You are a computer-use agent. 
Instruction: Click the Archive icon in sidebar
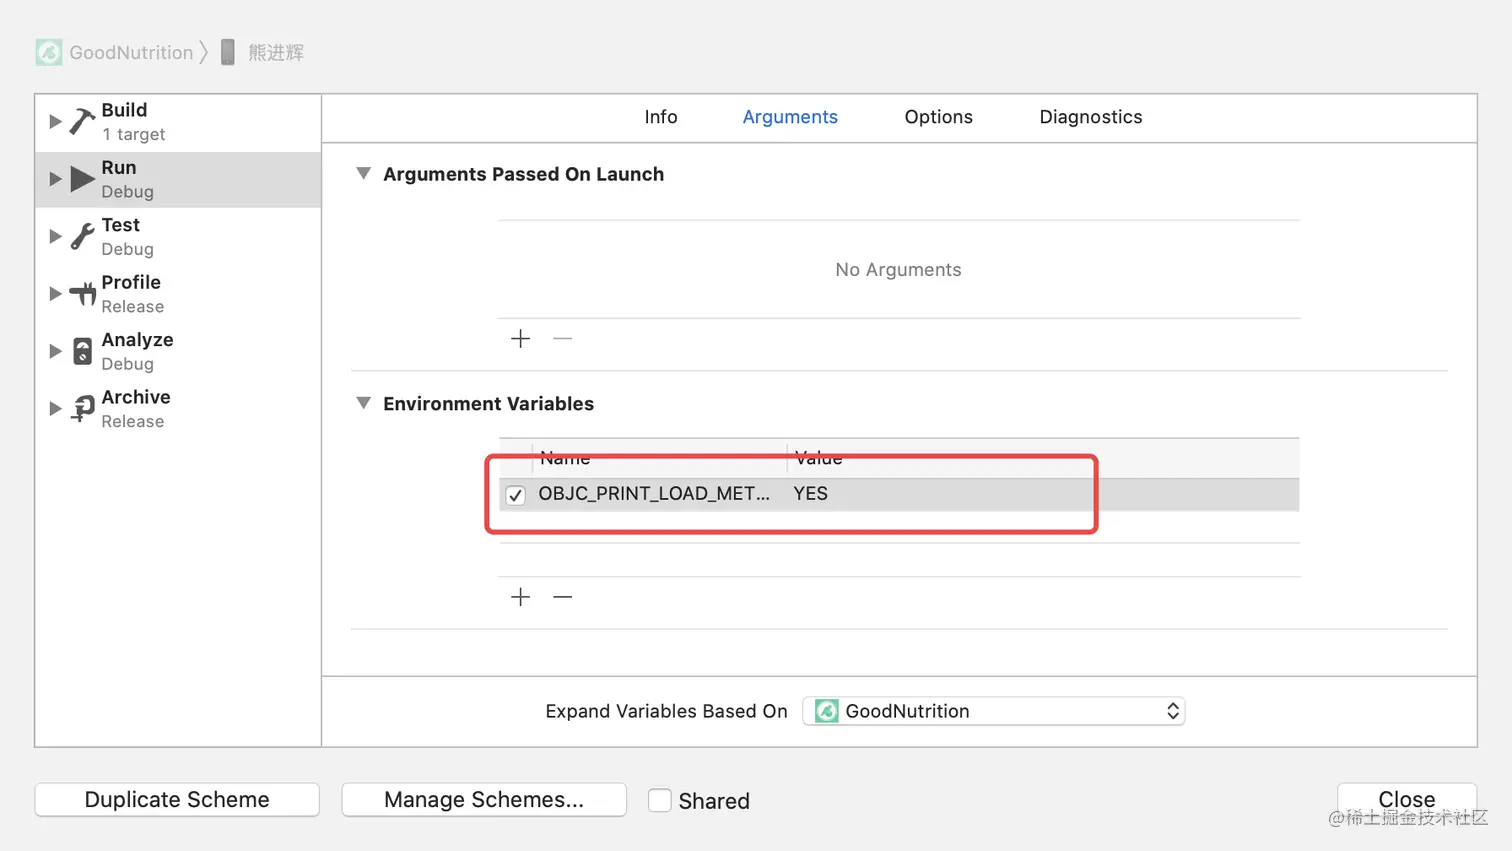(x=82, y=408)
